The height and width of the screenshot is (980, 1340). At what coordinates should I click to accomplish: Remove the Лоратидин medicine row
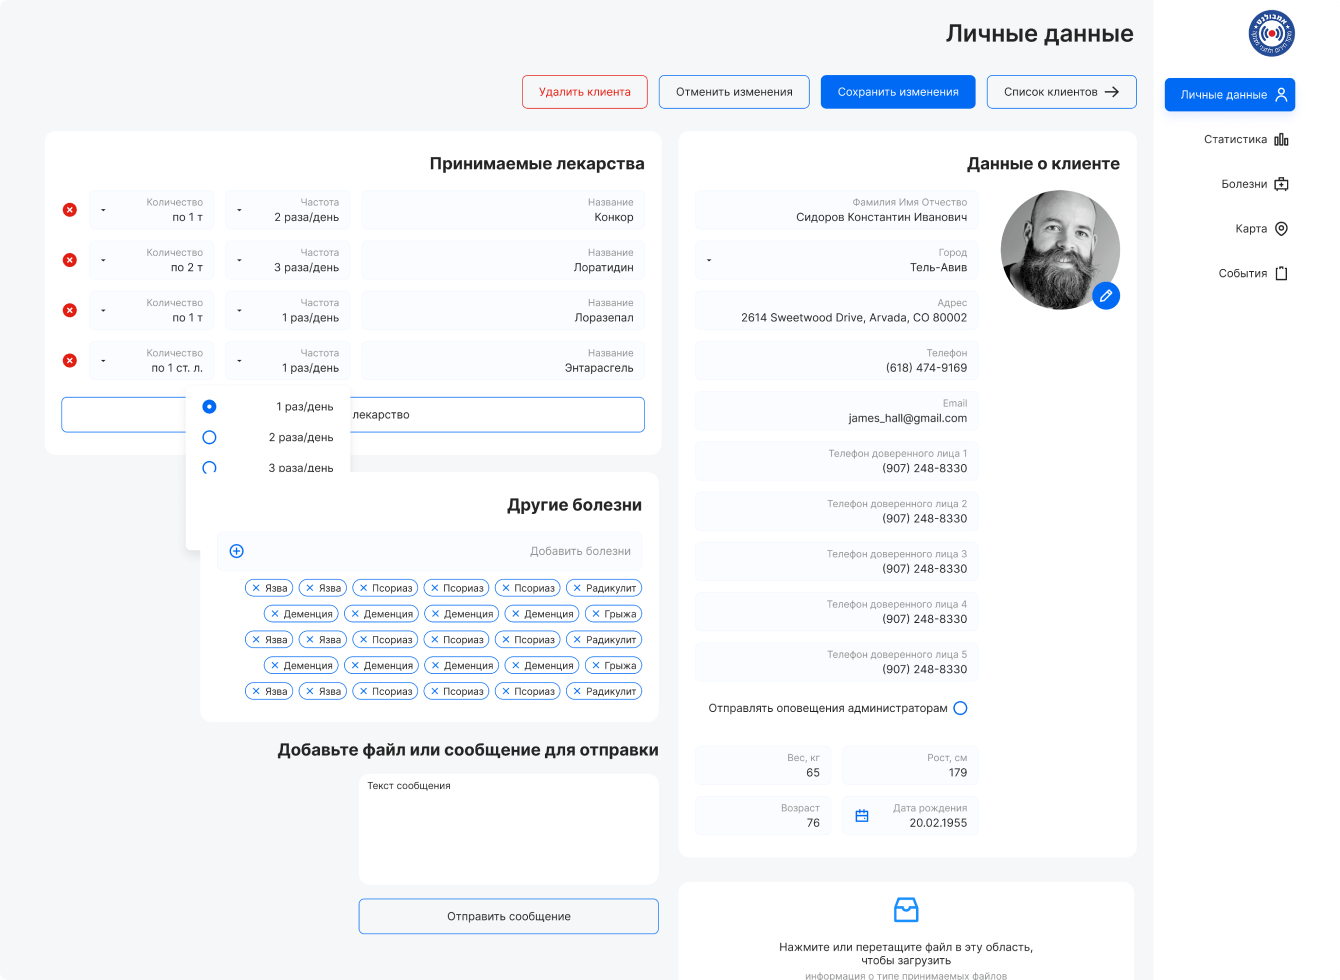pos(70,260)
